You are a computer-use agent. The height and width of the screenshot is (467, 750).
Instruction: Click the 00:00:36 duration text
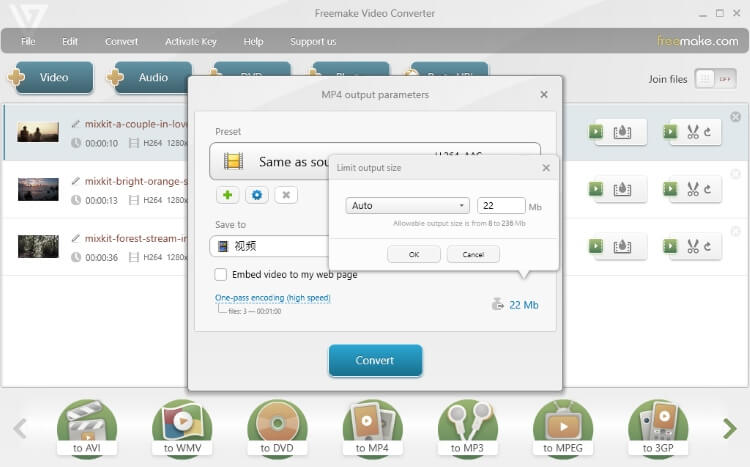coord(101,257)
